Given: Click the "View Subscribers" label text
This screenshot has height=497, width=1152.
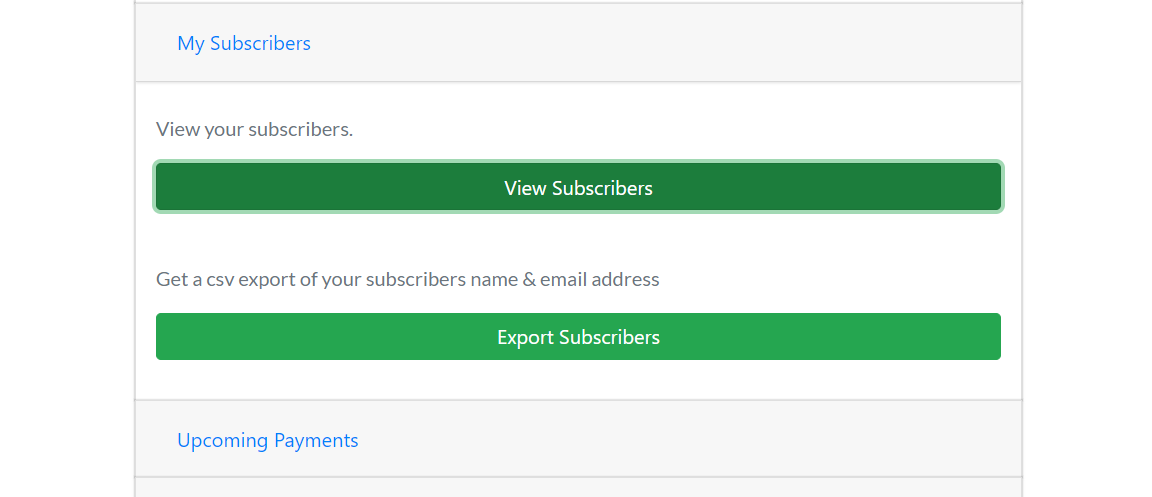Looking at the screenshot, I should pyautogui.click(x=578, y=188).
